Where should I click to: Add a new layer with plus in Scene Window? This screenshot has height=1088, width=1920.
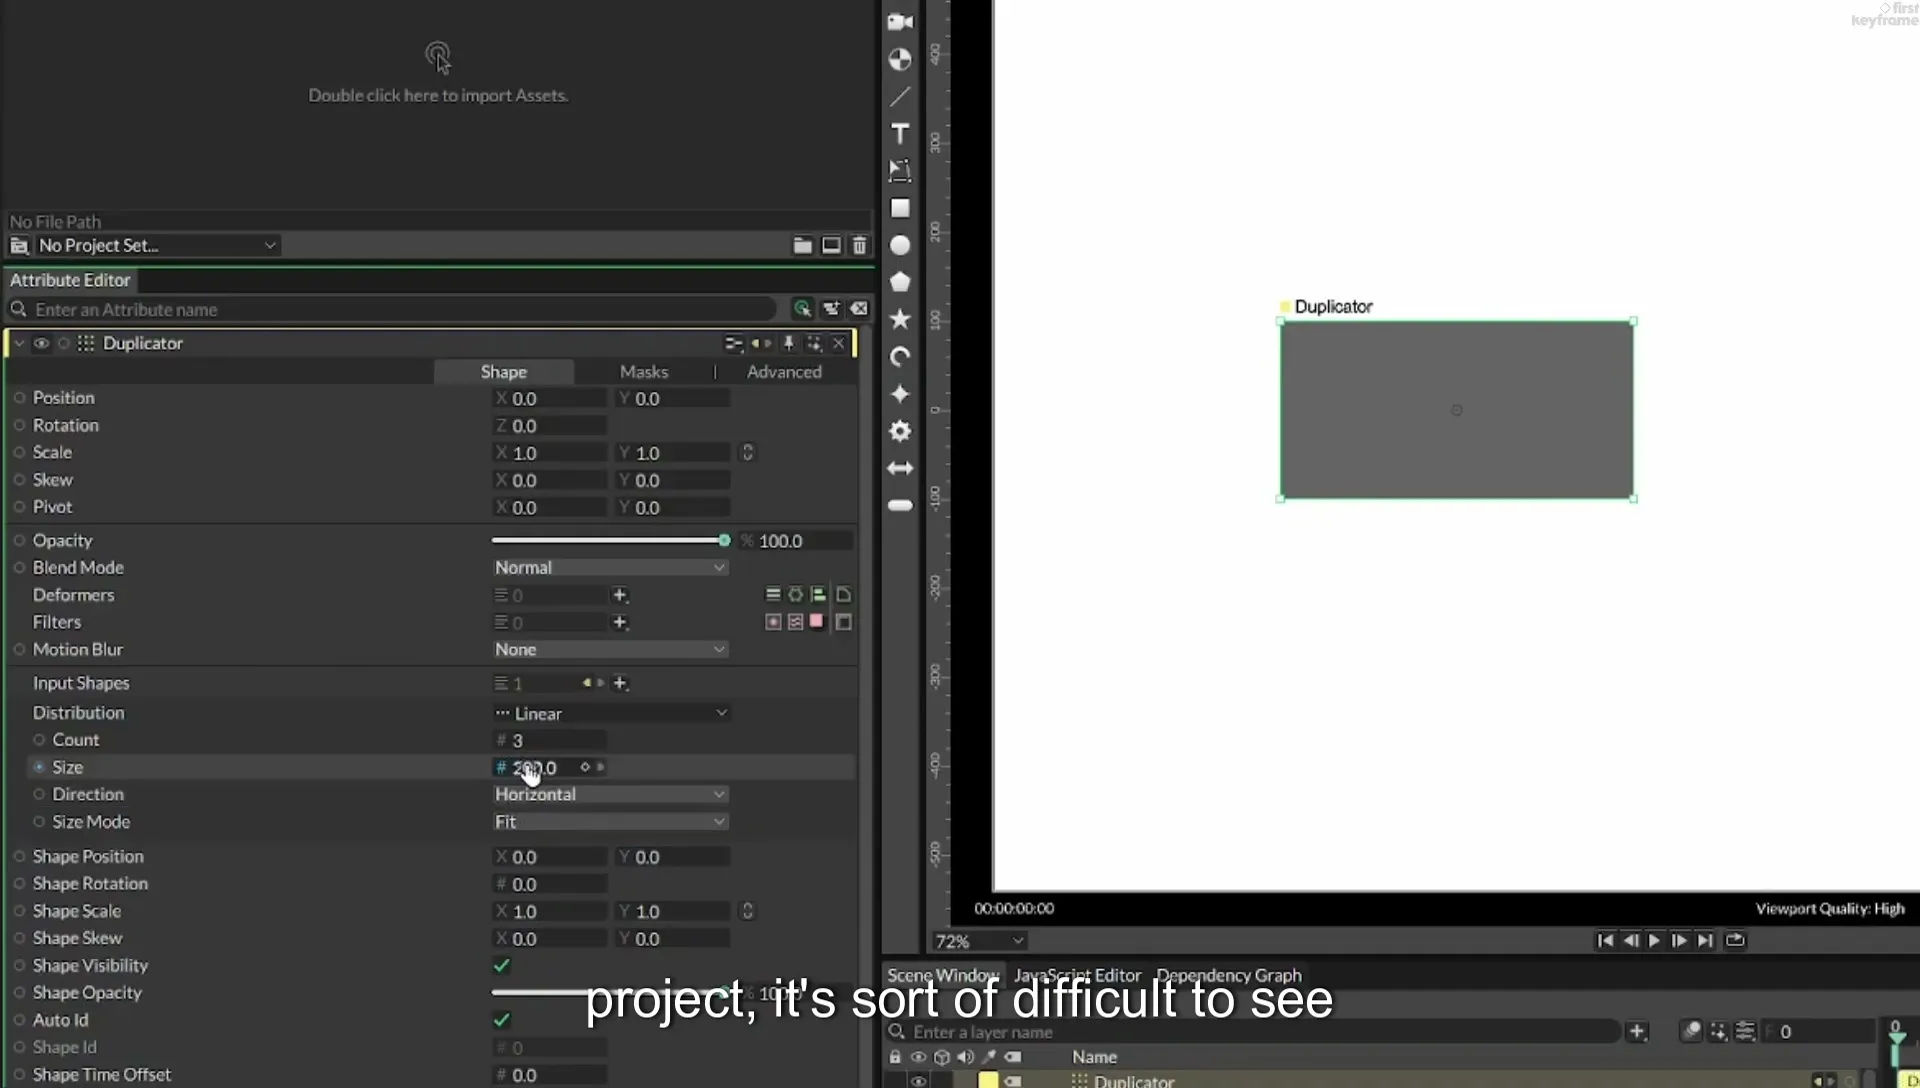1637,1031
